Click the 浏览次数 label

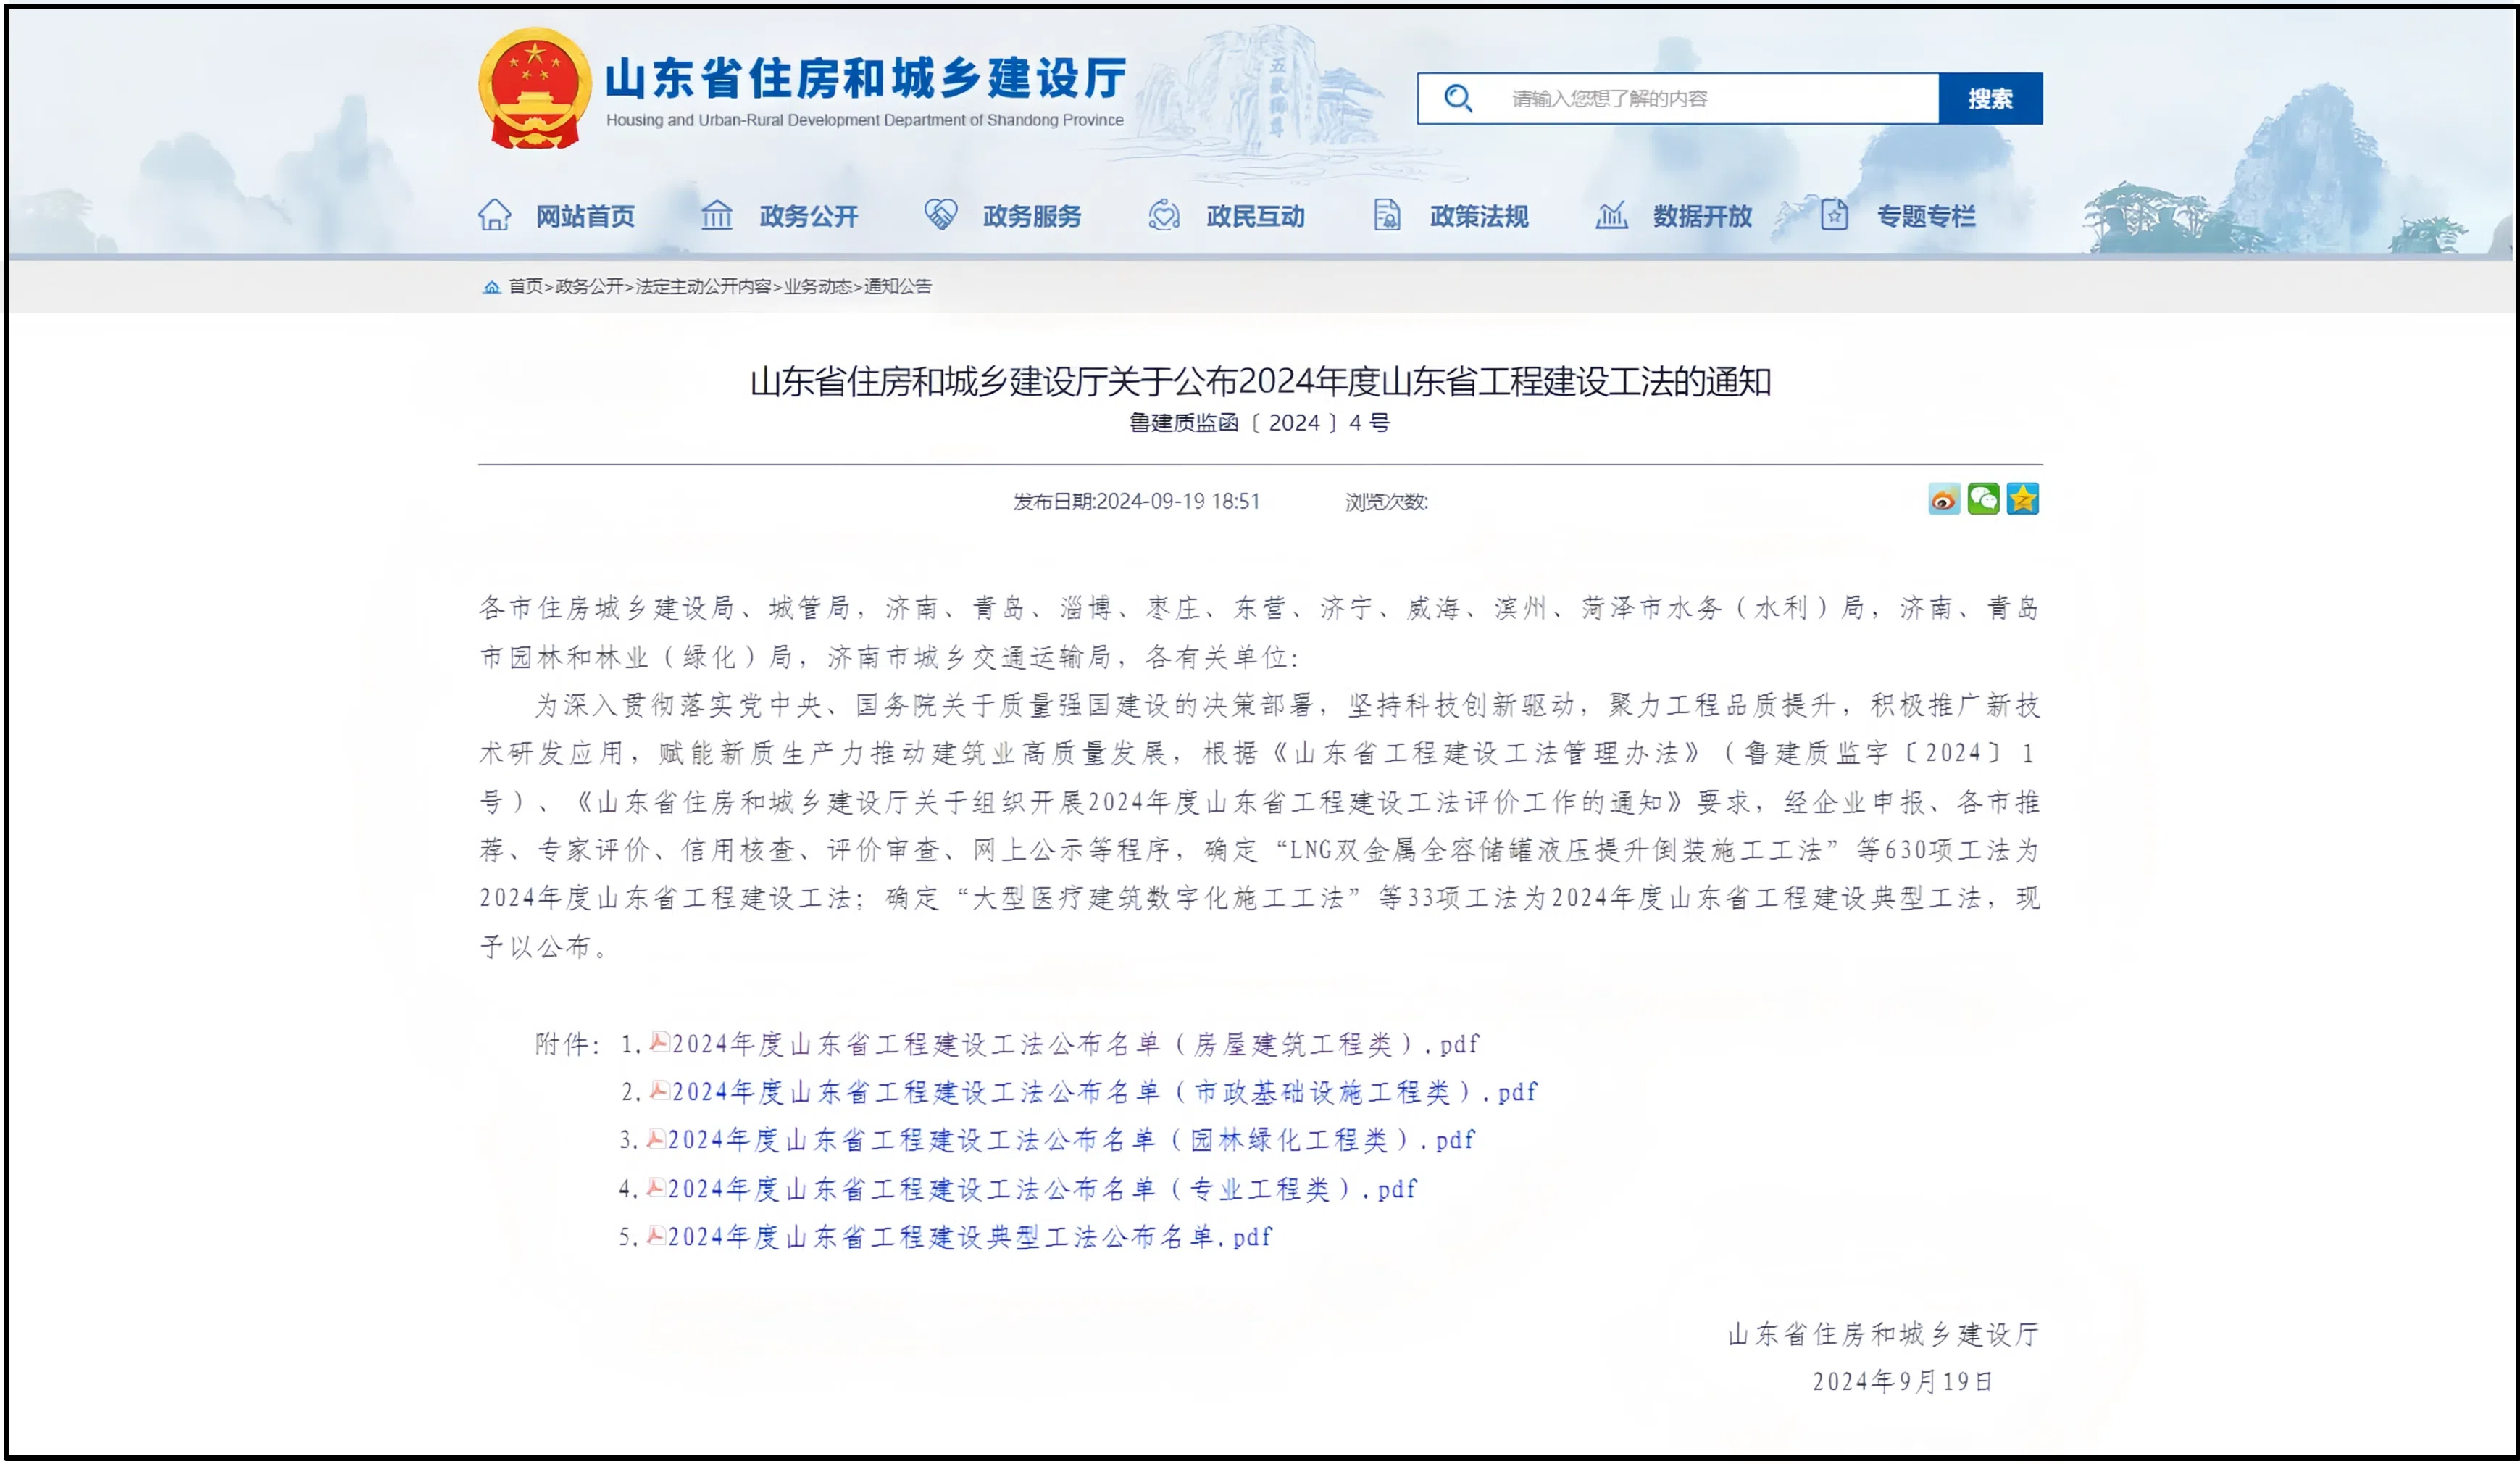pyautogui.click(x=1386, y=501)
